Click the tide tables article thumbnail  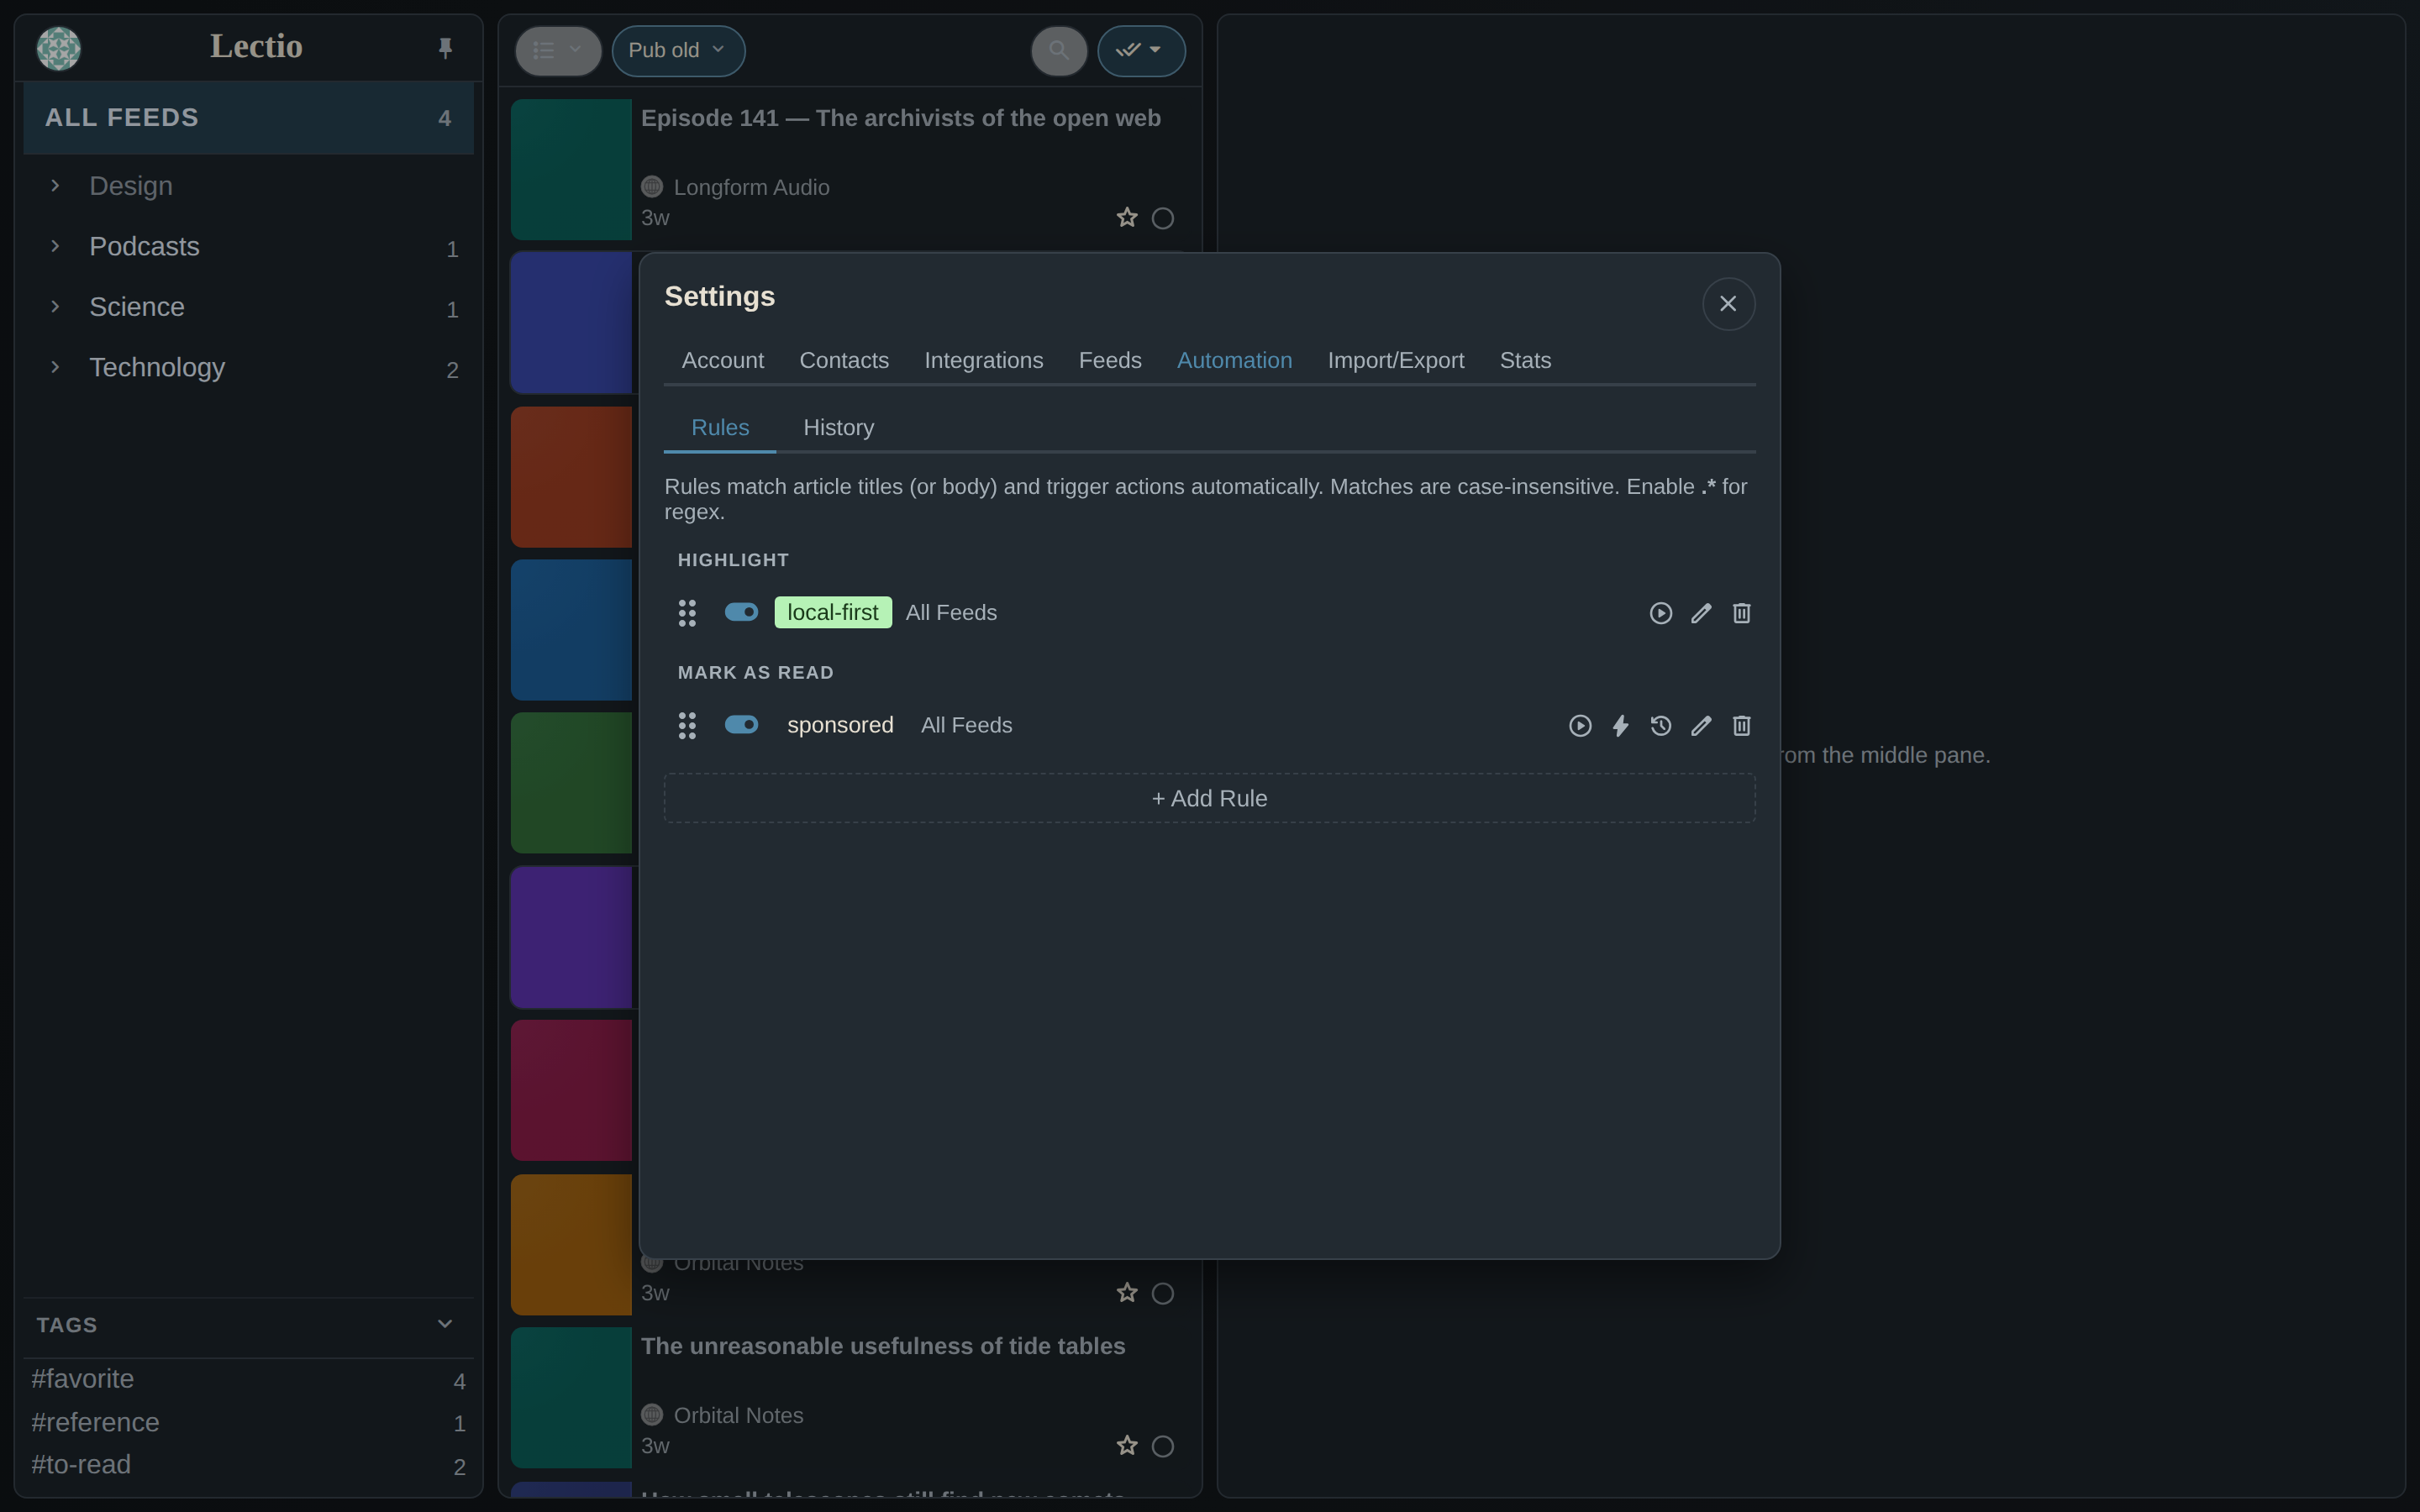coord(571,1397)
